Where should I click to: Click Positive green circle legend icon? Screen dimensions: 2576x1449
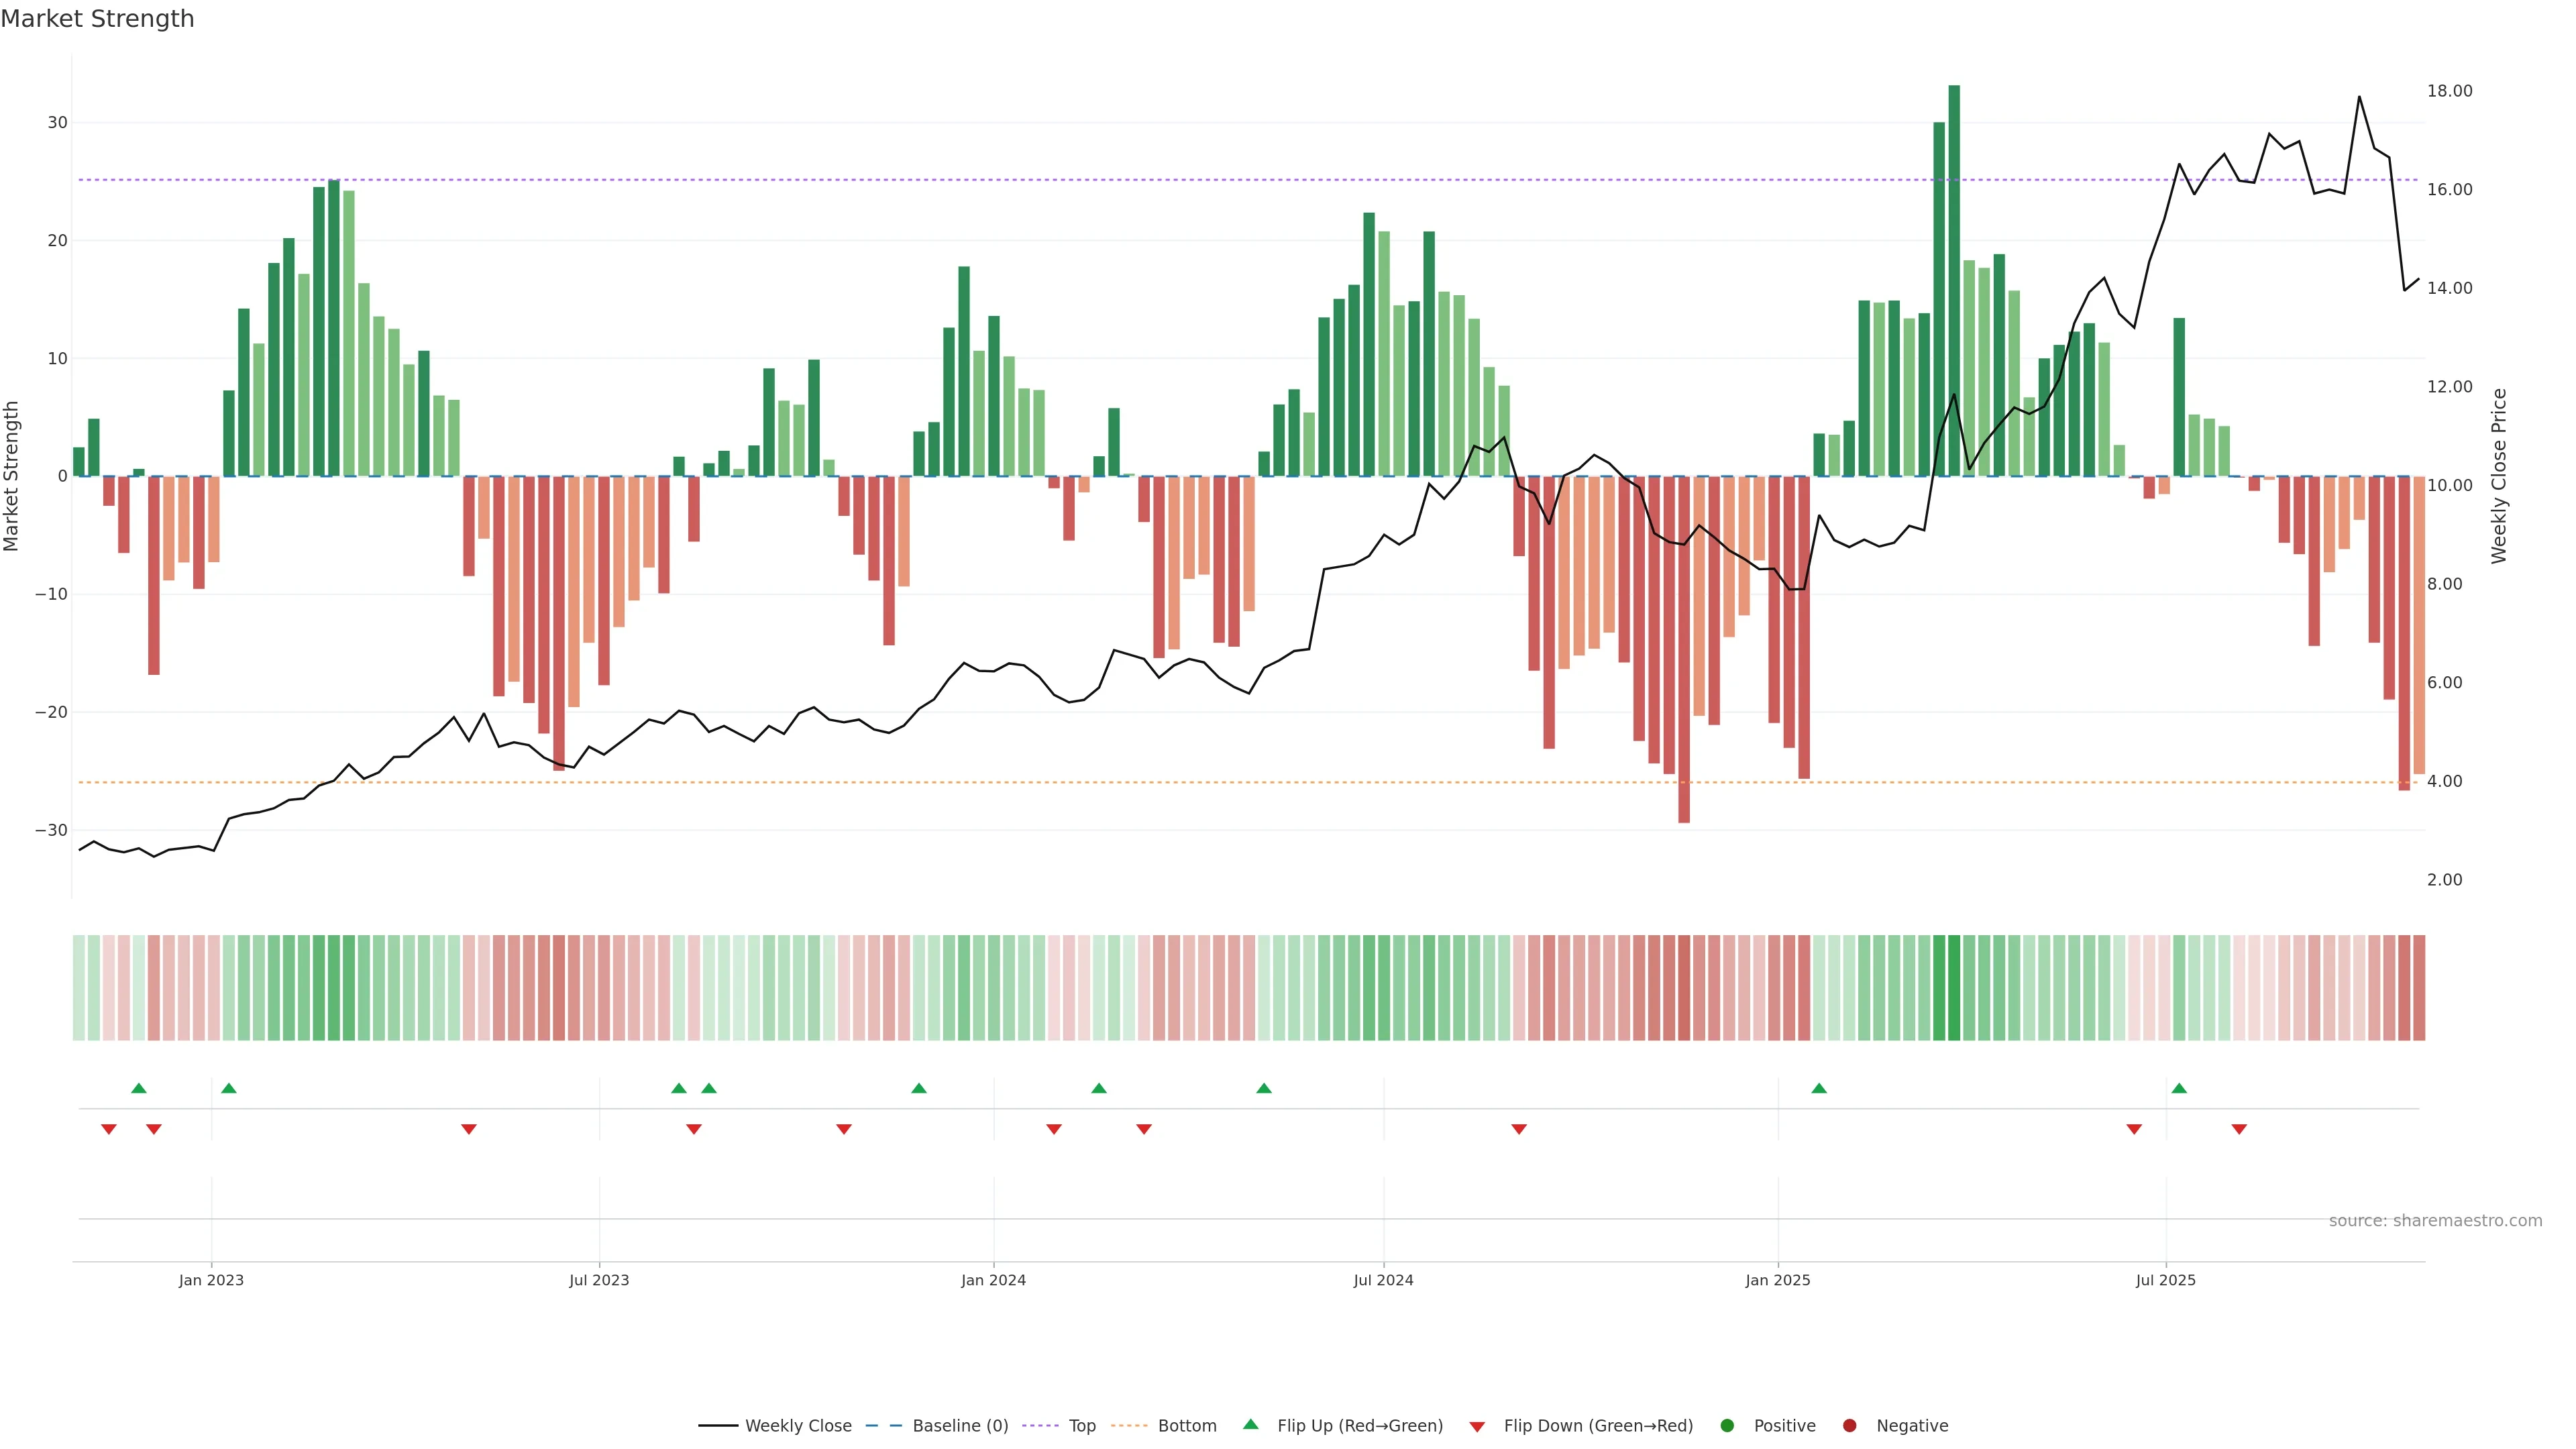(1727, 1426)
